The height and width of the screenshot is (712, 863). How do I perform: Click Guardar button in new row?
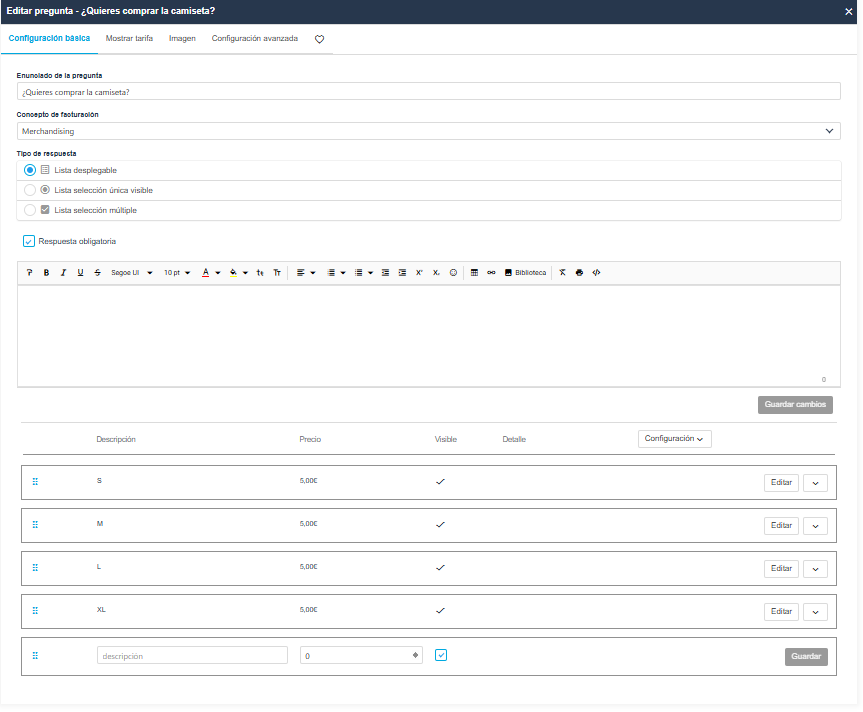806,657
